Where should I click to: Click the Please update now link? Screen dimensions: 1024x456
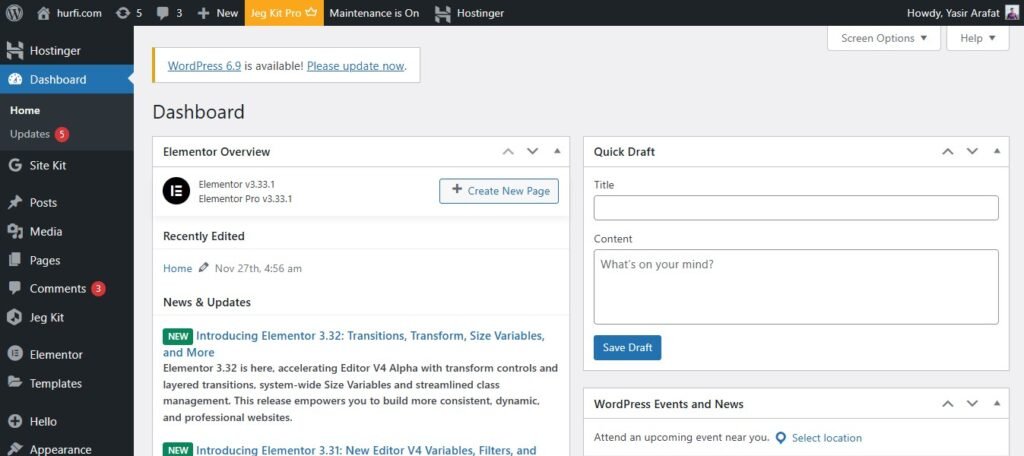click(x=355, y=66)
